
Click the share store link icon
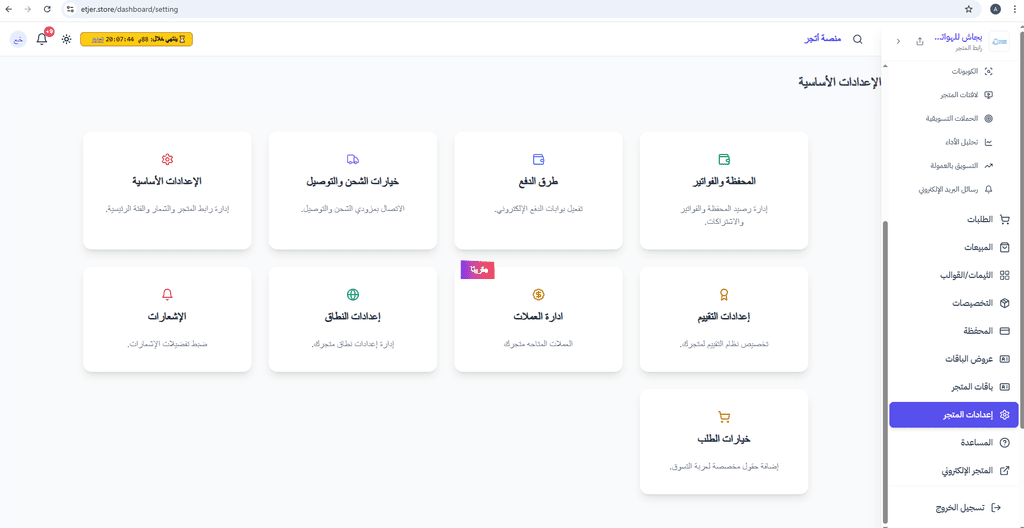[920, 41]
